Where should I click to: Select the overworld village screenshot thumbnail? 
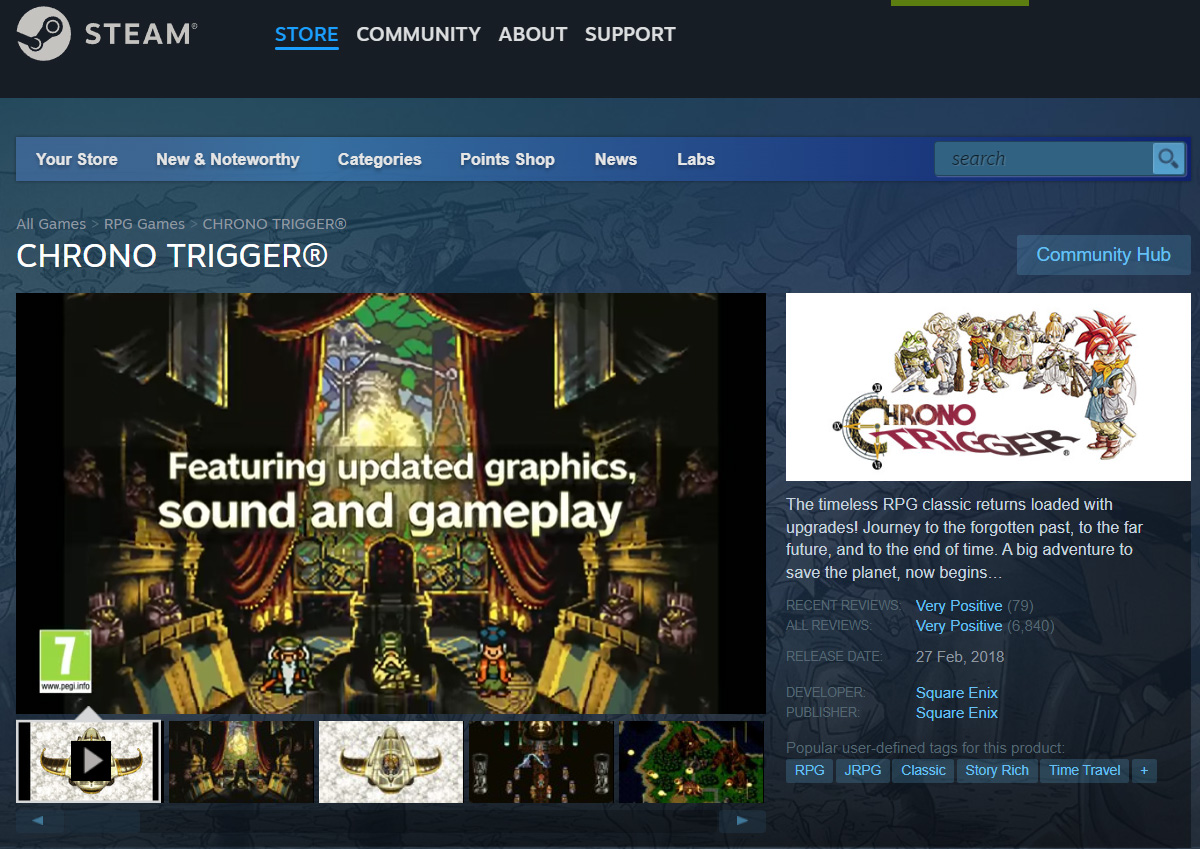(691, 762)
